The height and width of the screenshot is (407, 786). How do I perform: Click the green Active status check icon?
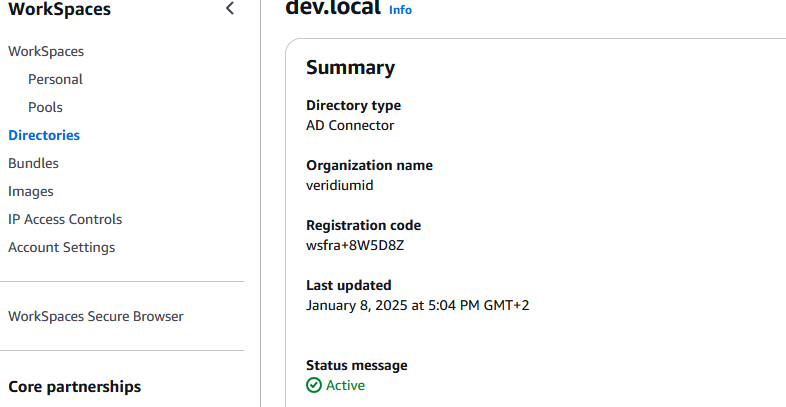[314, 385]
